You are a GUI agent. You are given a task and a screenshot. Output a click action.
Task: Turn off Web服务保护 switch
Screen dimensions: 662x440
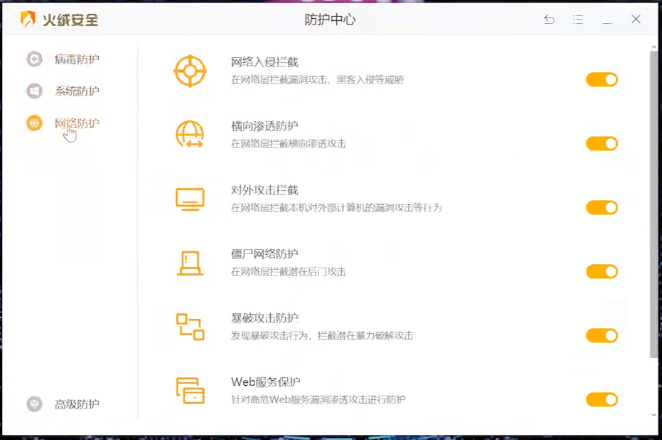coord(602,399)
